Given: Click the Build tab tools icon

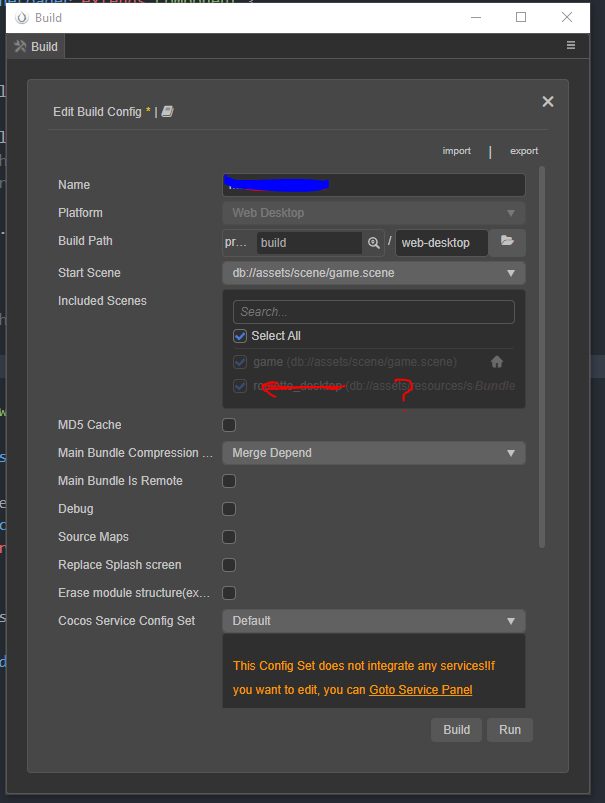Looking at the screenshot, I should (x=20, y=46).
